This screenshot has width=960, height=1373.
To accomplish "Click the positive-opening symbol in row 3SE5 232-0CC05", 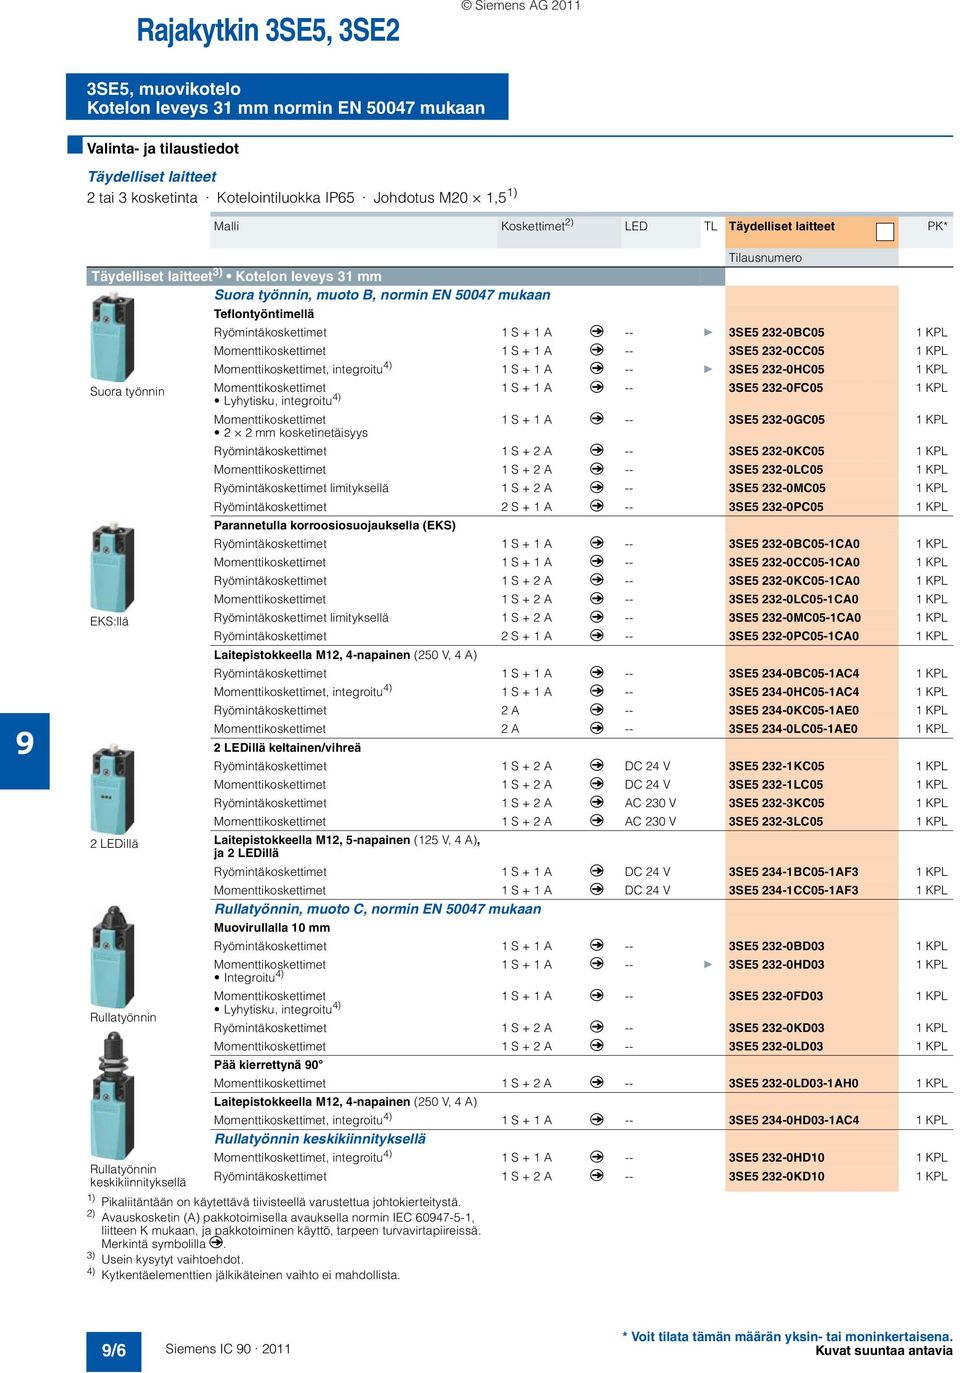I will coord(597,350).
